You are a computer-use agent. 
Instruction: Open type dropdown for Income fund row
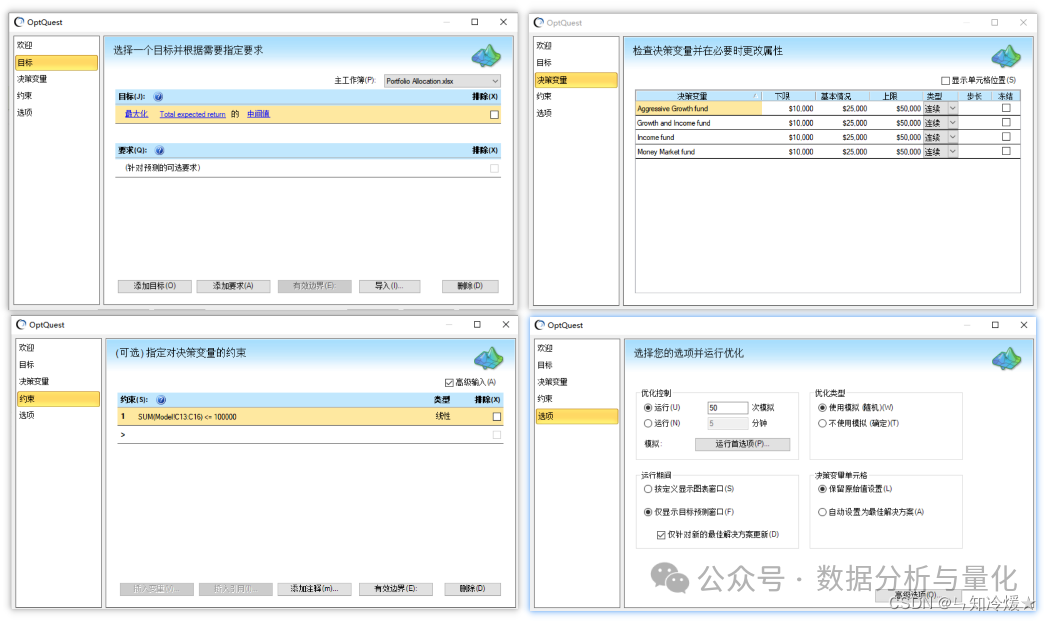(952, 137)
